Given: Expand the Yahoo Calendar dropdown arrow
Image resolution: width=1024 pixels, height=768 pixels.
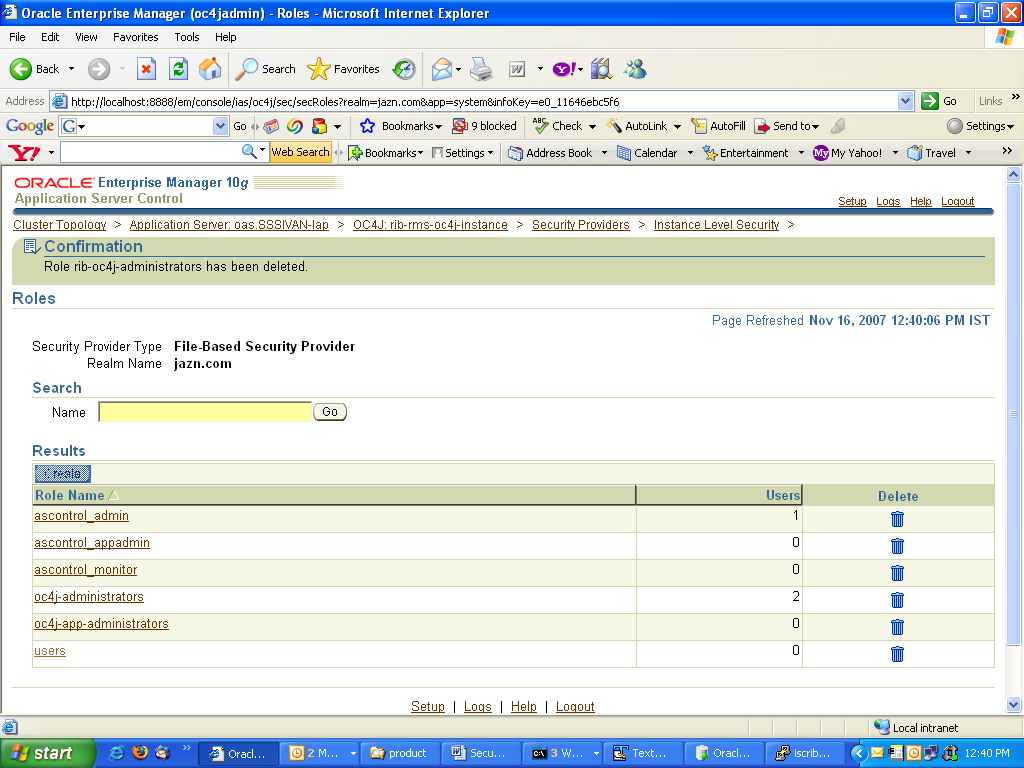Looking at the screenshot, I should pos(690,153).
